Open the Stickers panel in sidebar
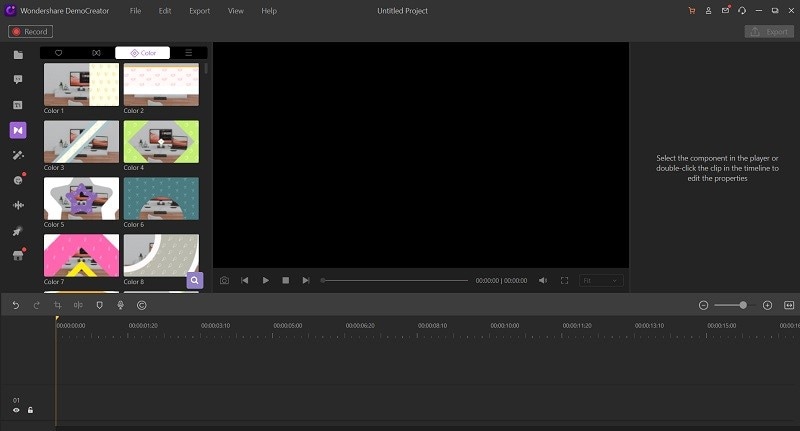This screenshot has width=800, height=431. tap(18, 180)
